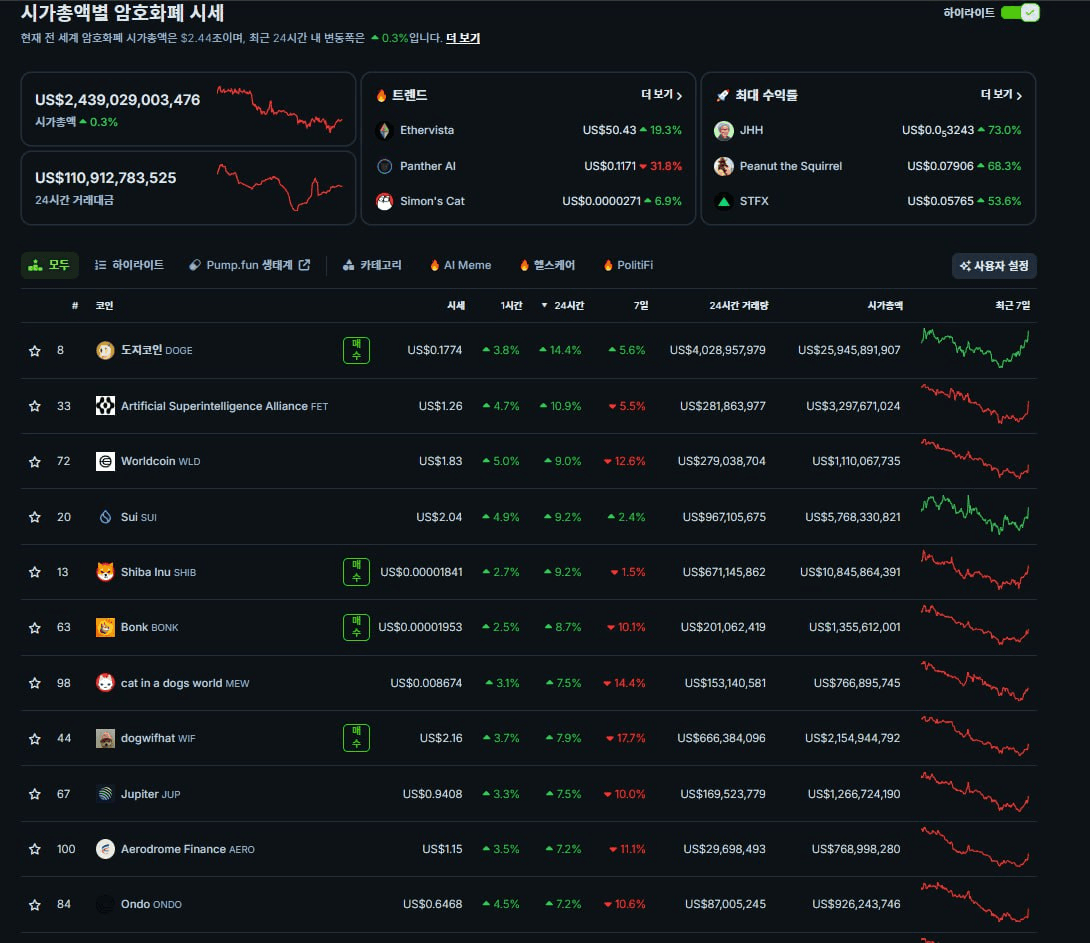This screenshot has height=943, width=1090.
Task: Select the 헬스케어 category
Action: pos(547,265)
